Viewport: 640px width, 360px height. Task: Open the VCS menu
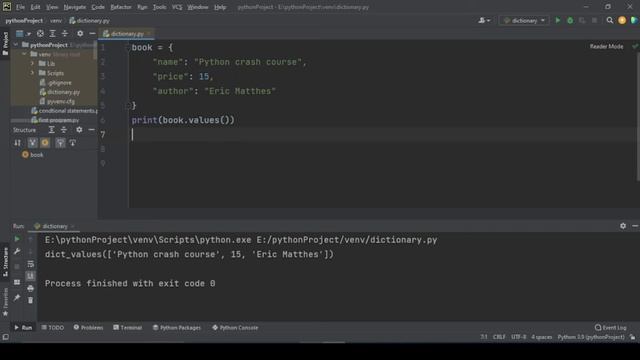[x=177, y=7]
